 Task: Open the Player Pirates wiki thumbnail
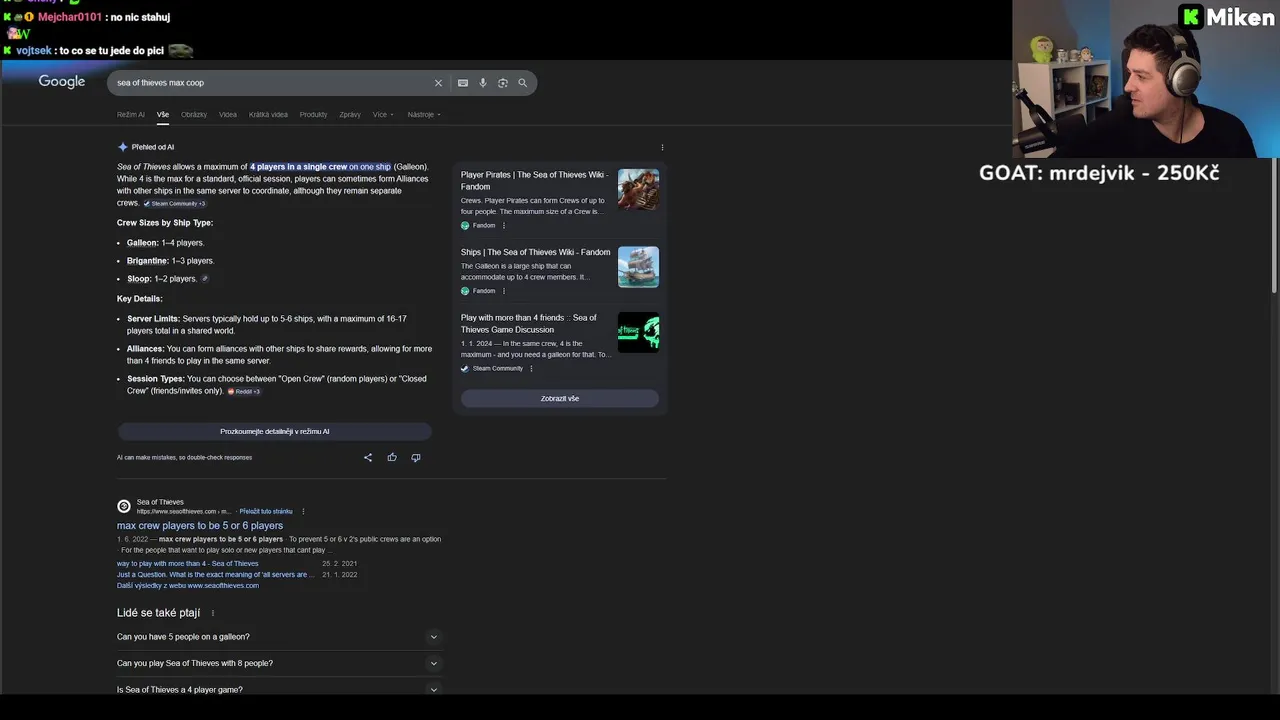pos(638,189)
